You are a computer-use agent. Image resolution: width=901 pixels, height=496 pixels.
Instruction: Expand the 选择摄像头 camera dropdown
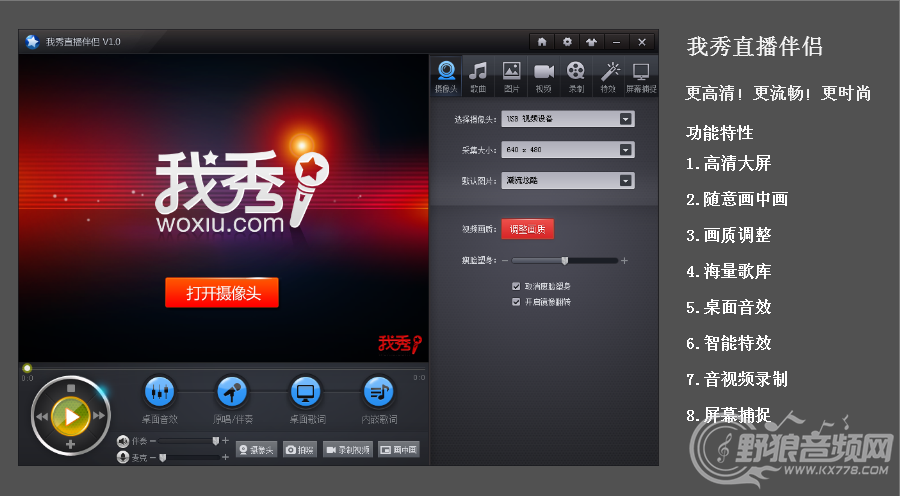(x=626, y=119)
